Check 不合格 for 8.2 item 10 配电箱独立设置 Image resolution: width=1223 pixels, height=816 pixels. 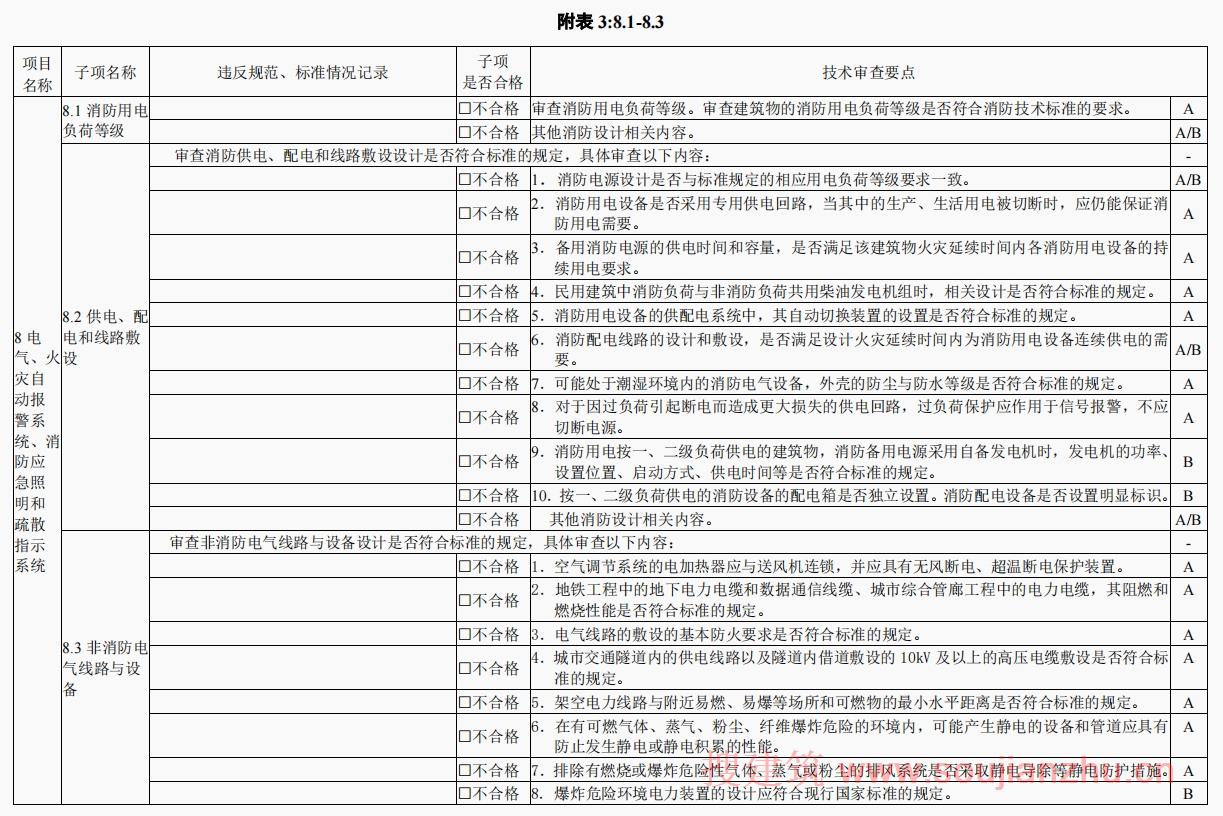465,496
